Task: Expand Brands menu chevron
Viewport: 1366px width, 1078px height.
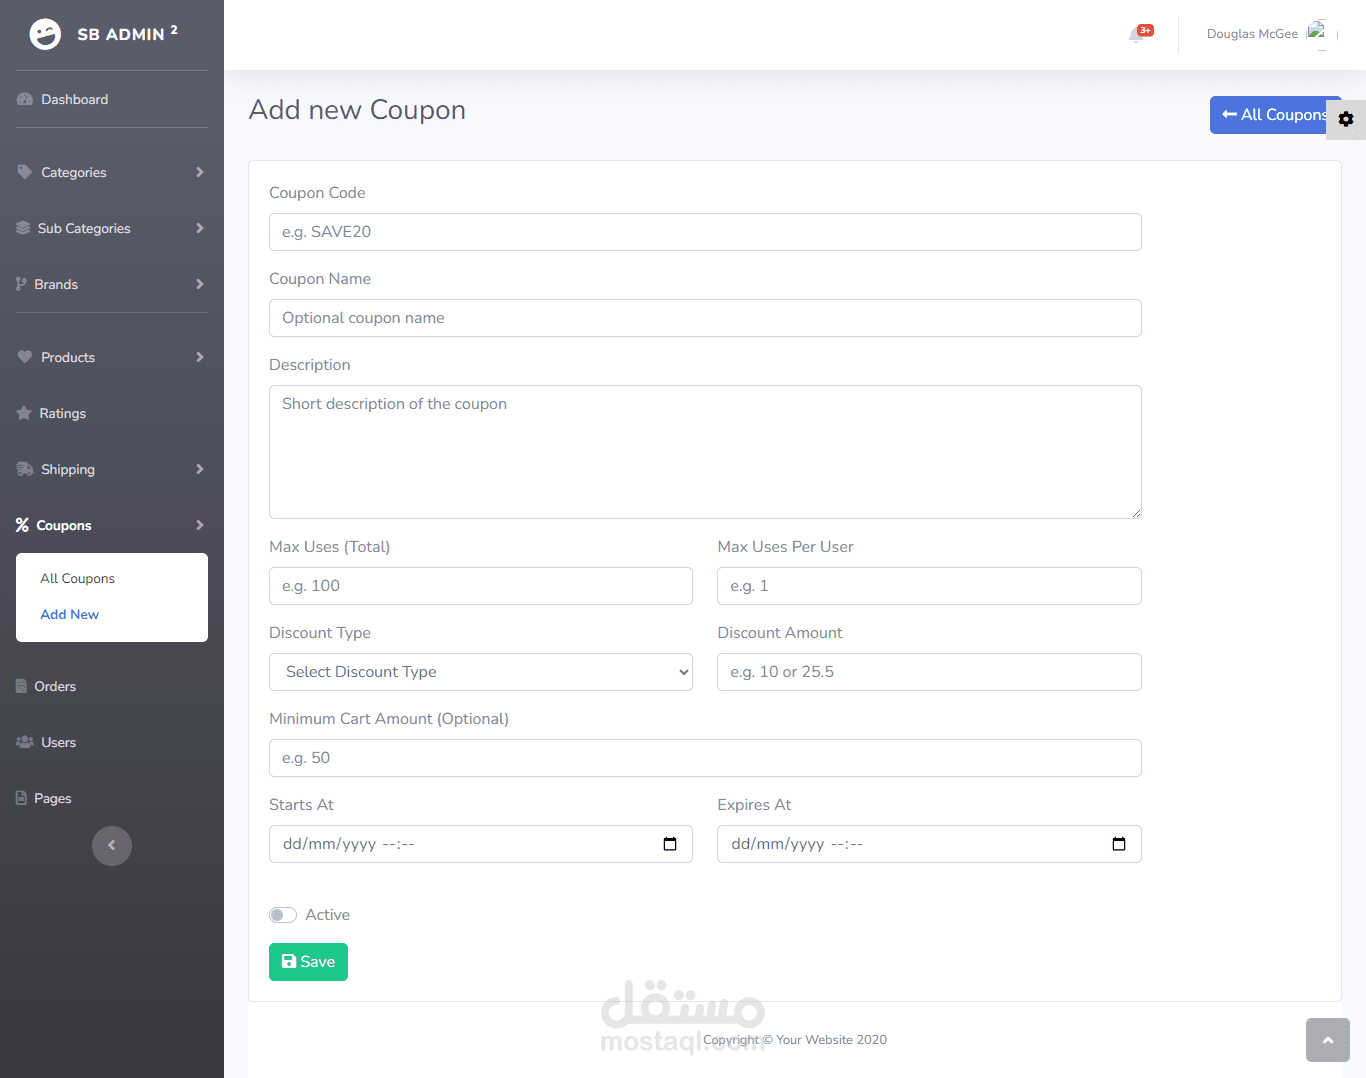Action: coord(200,284)
